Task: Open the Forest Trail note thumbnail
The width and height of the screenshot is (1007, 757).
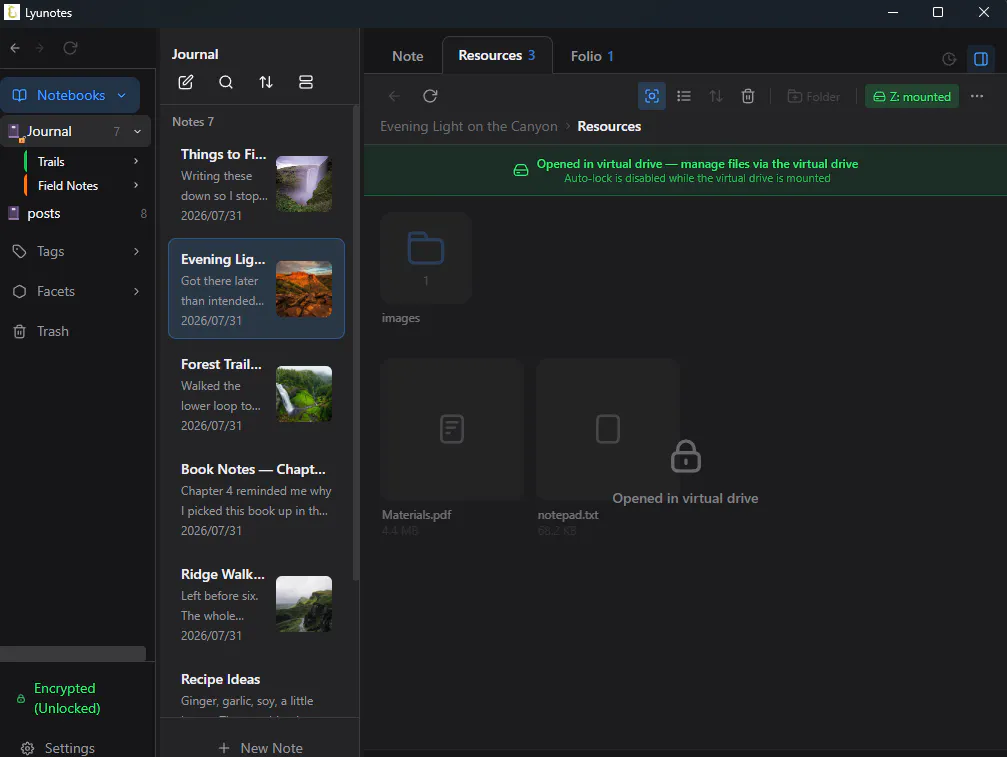Action: point(304,394)
